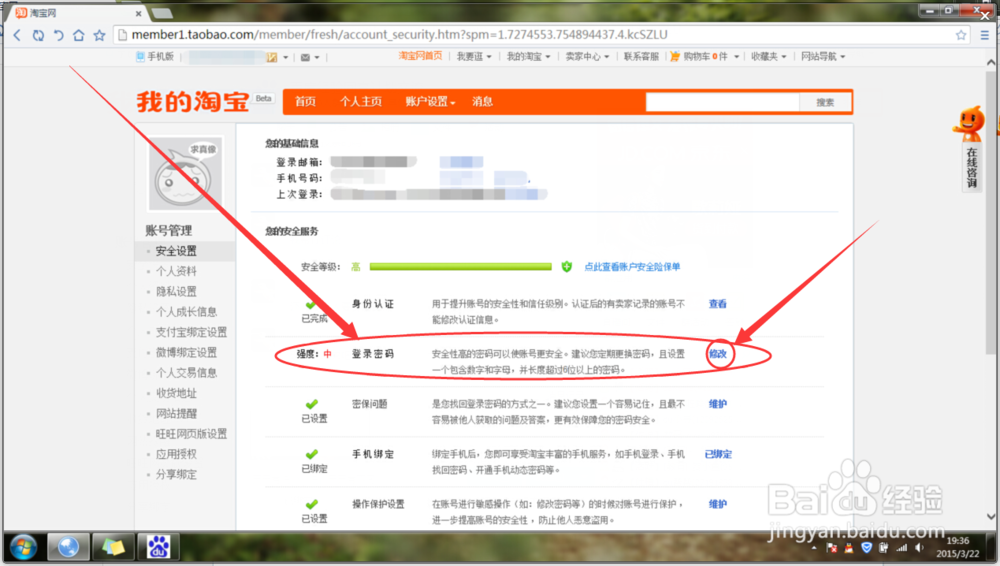Open 微博绑定设置 in sidebar
Image resolution: width=1000 pixels, height=566 pixels.
(x=186, y=353)
